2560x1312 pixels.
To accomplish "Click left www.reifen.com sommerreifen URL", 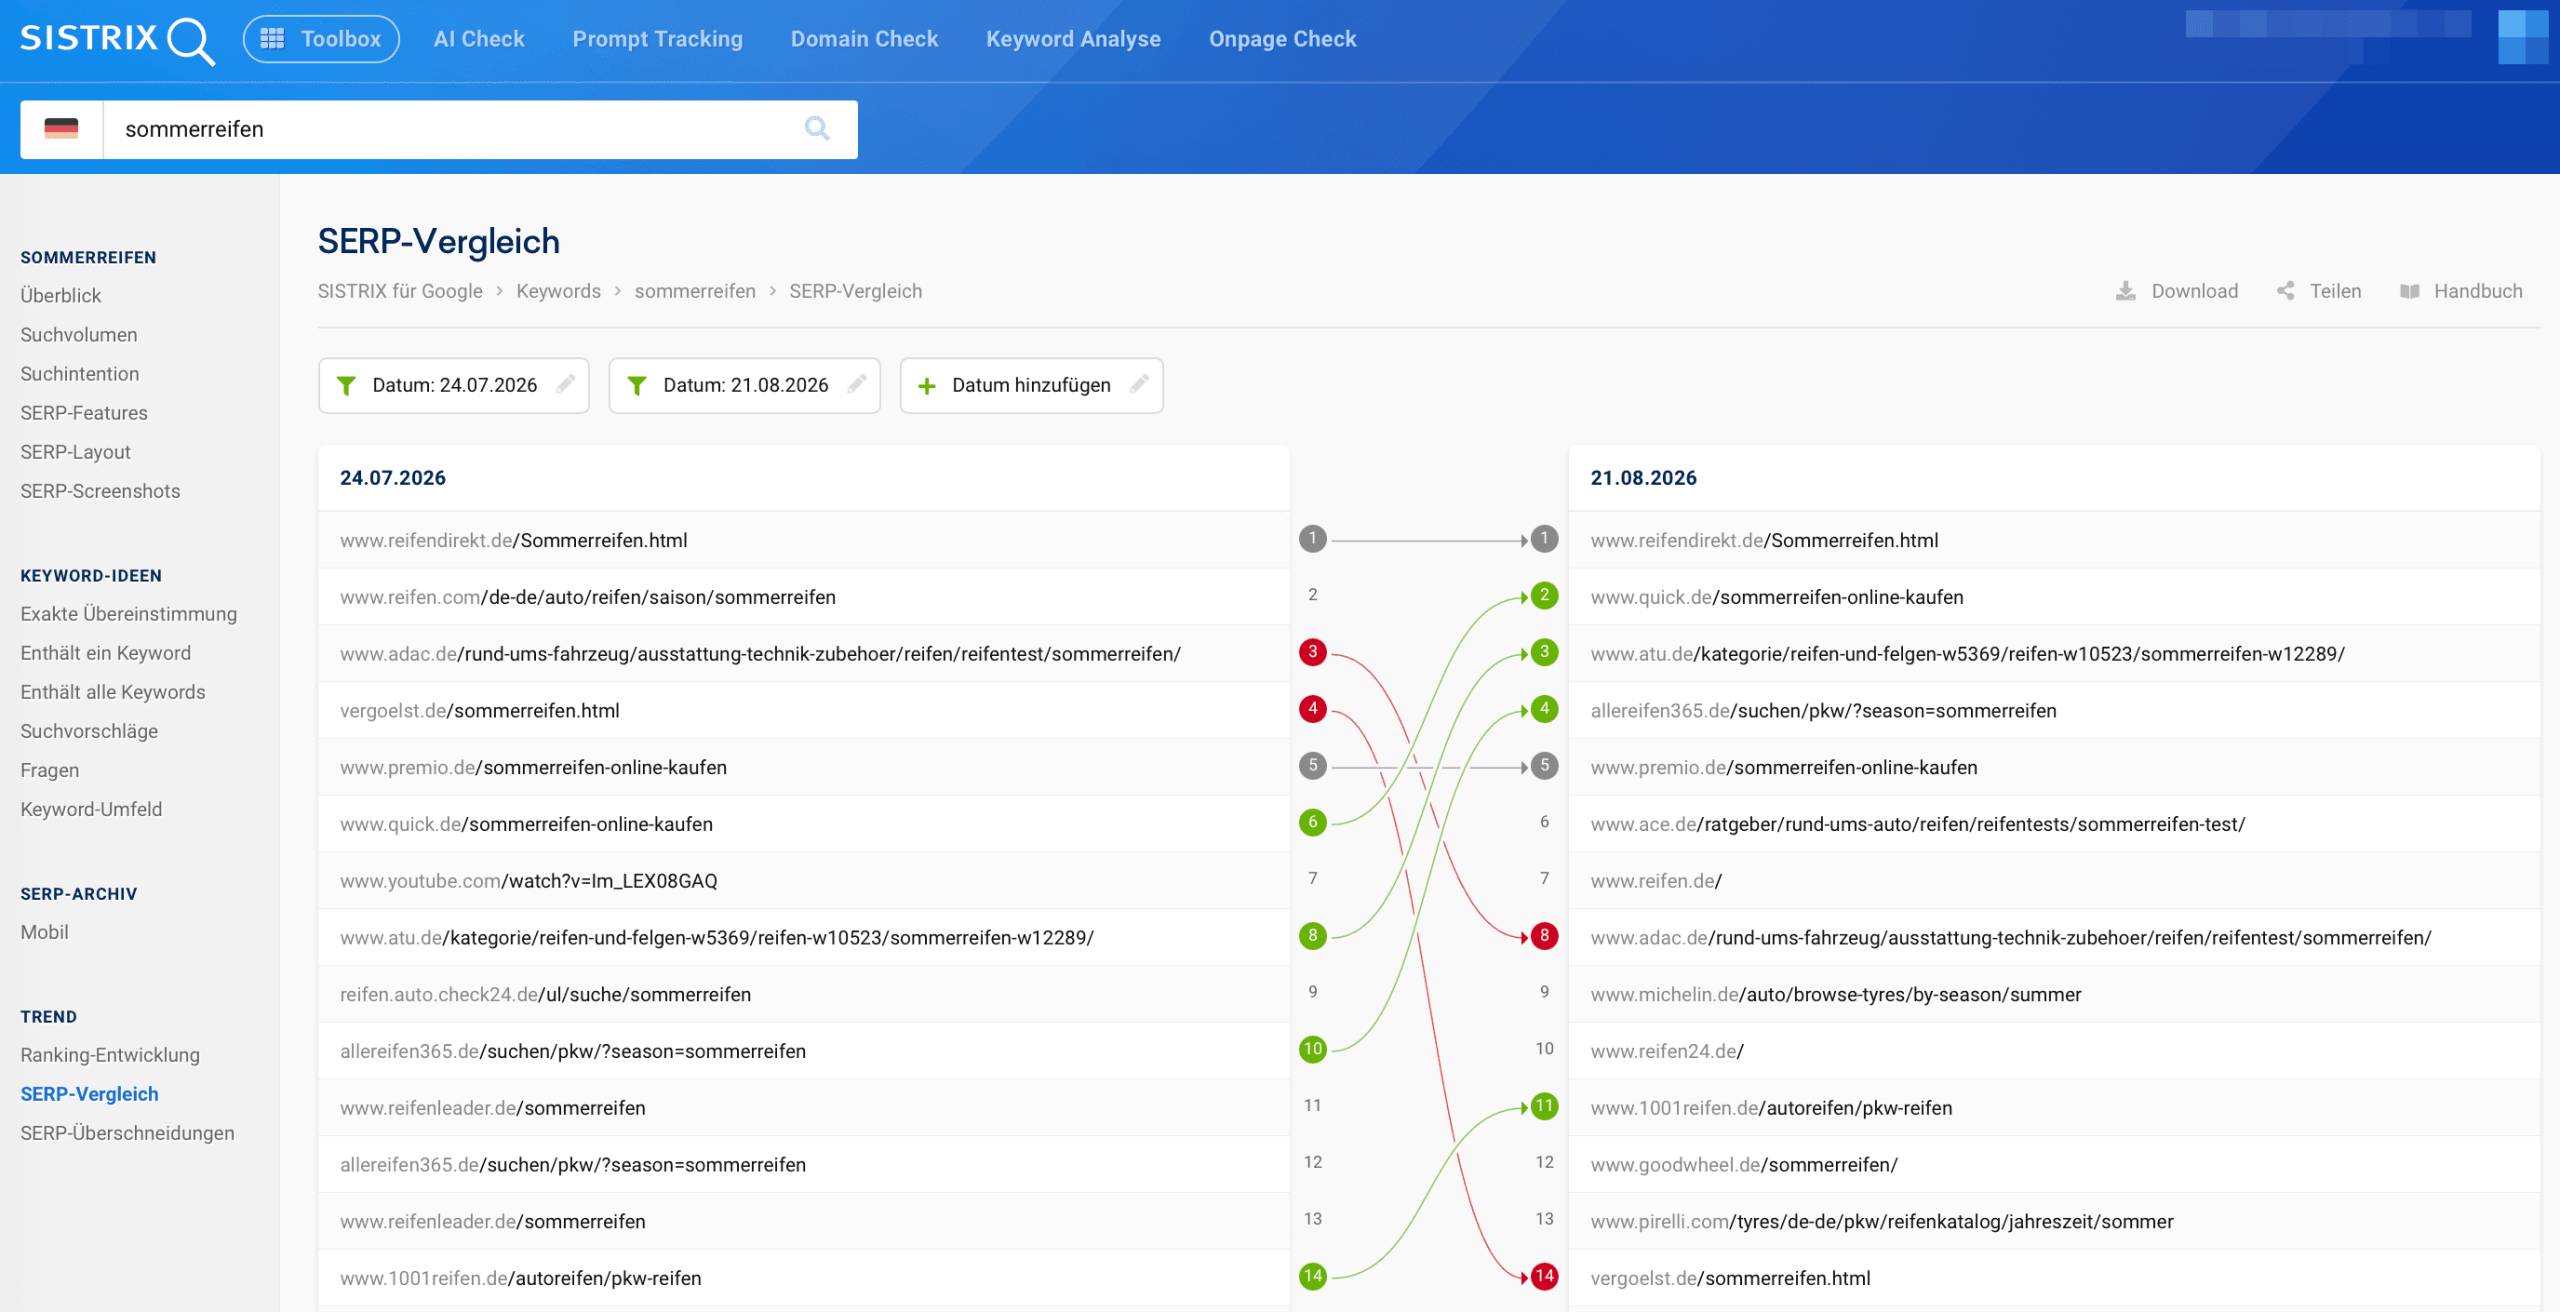I will click(588, 597).
